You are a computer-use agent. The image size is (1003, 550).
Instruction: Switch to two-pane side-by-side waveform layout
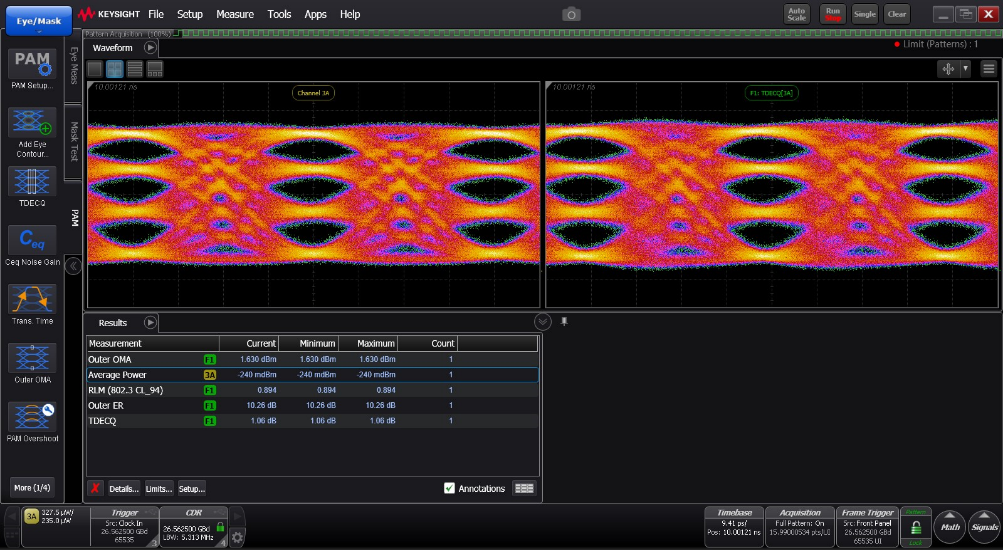(115, 69)
